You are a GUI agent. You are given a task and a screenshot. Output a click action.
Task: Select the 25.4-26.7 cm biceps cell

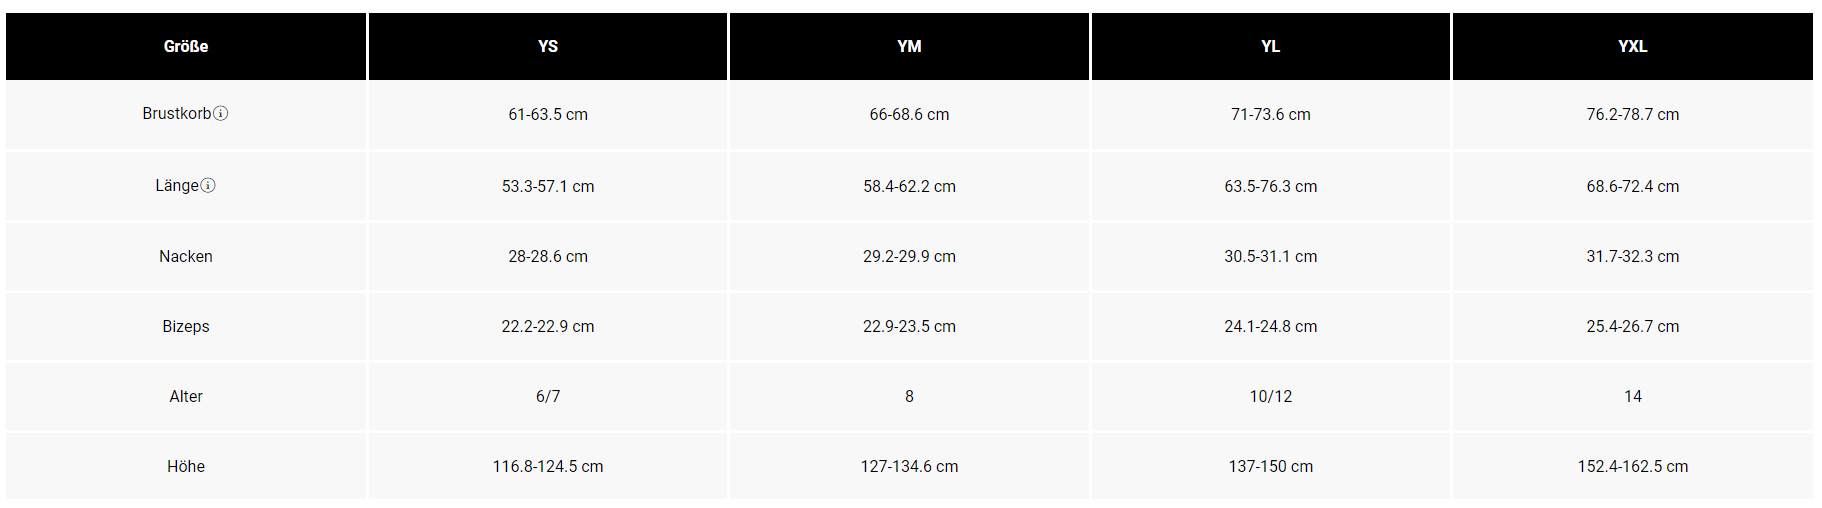pos(1632,327)
